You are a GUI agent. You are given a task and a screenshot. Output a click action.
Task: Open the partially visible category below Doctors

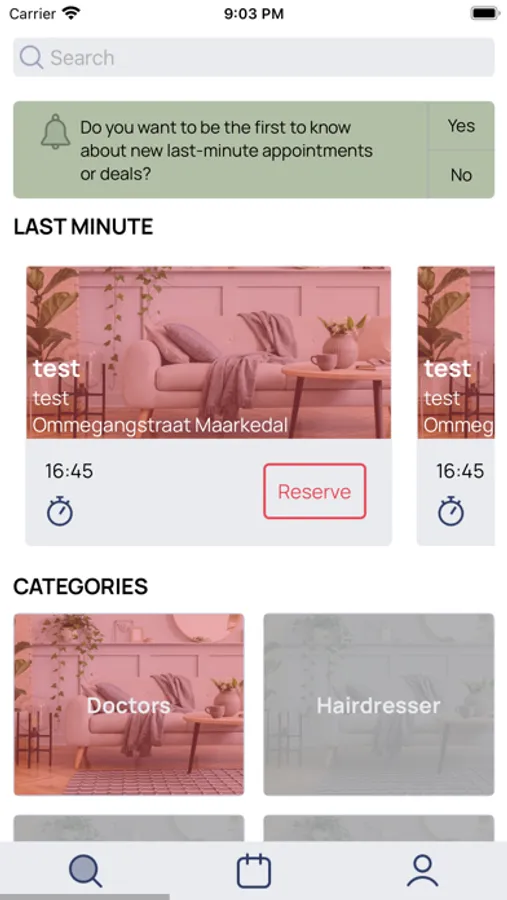point(129,828)
